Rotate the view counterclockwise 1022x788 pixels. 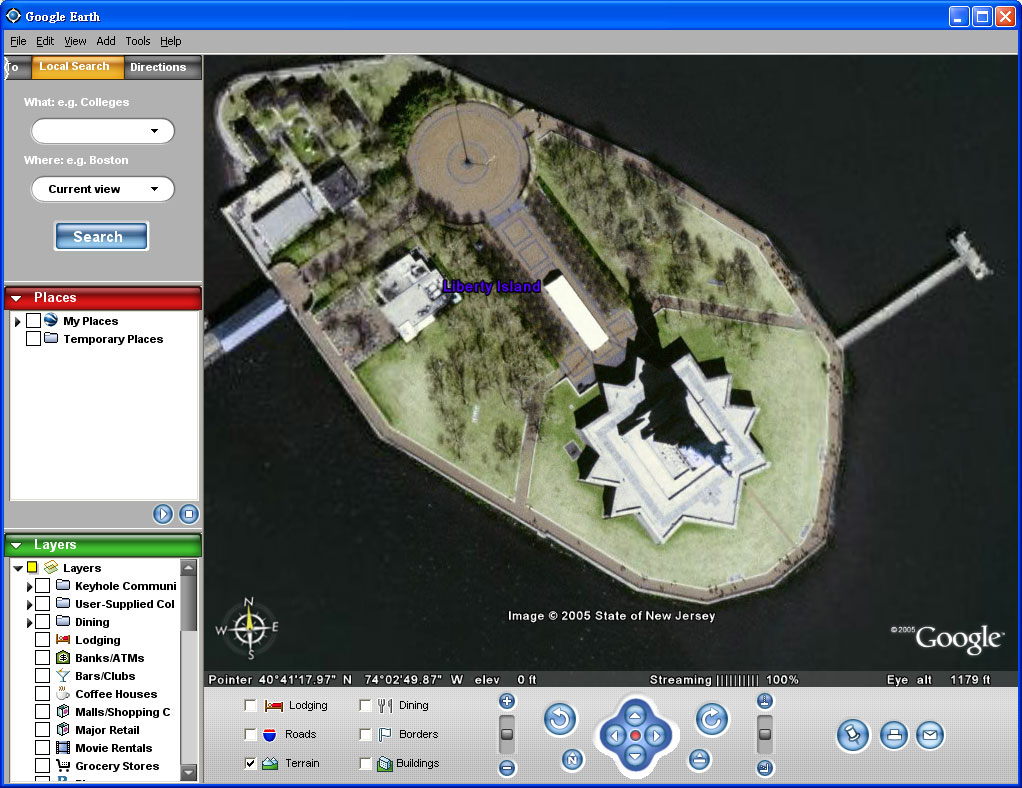tap(560, 720)
